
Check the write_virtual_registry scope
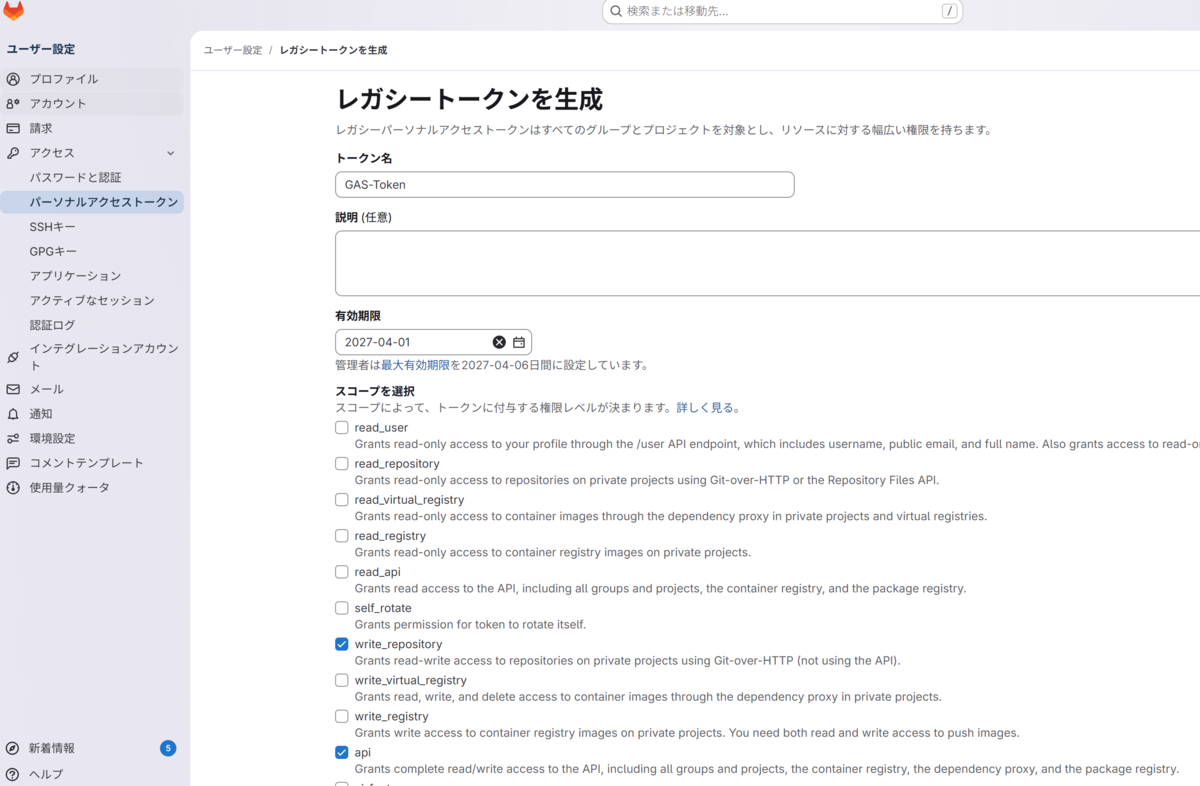pos(342,680)
